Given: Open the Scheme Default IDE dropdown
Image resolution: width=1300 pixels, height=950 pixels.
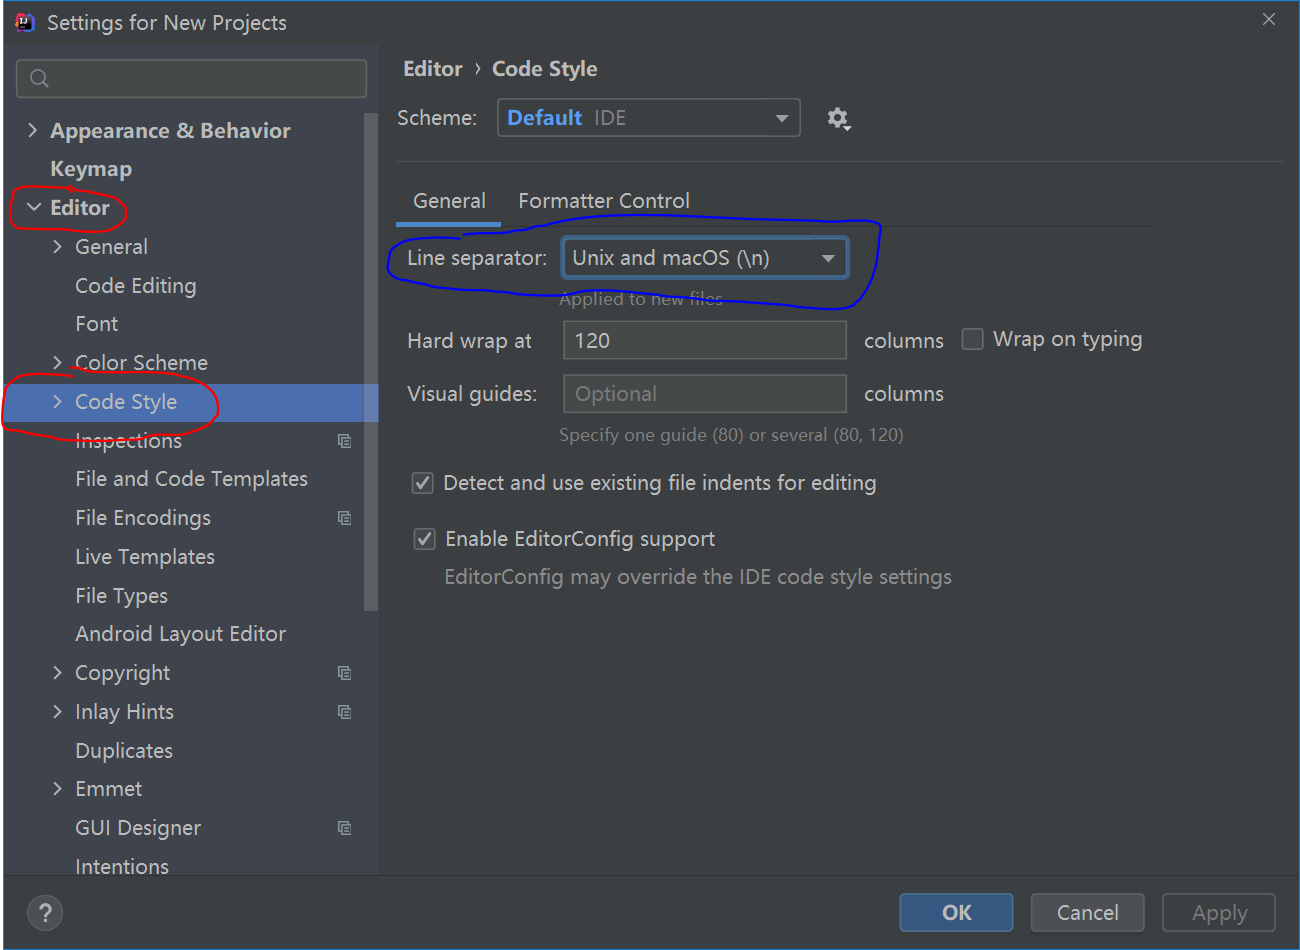Looking at the screenshot, I should click(x=648, y=118).
